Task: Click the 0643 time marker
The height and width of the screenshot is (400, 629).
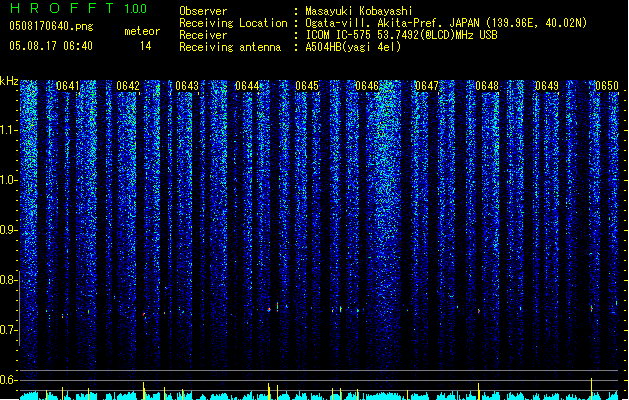Action: click(187, 86)
